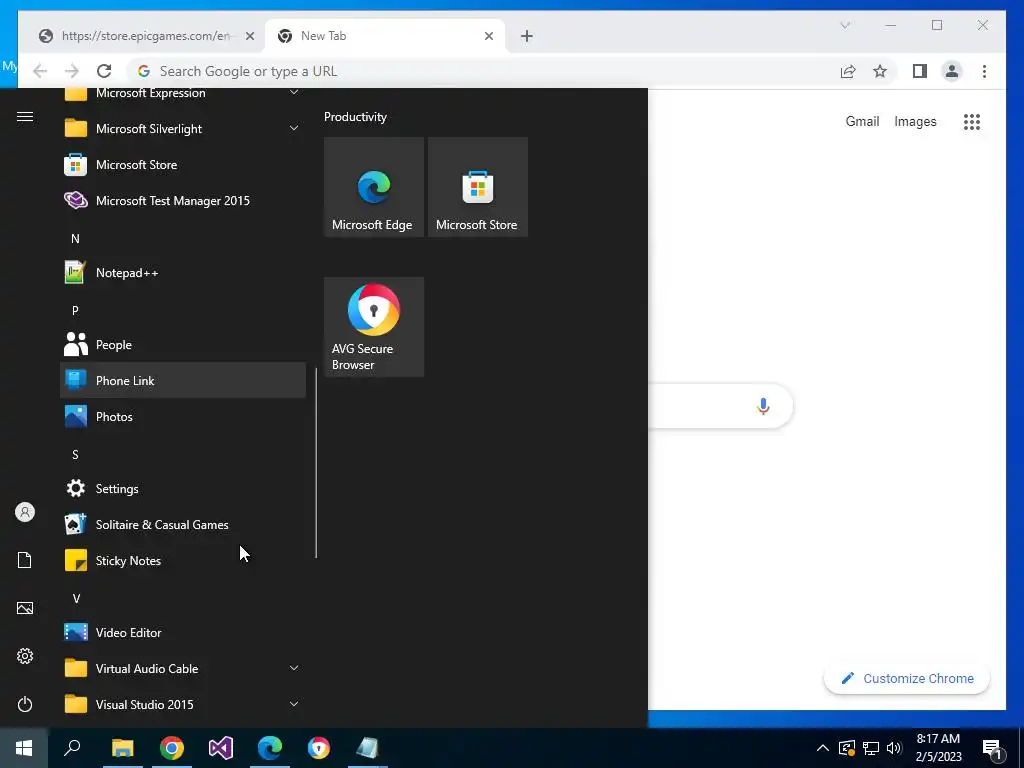Open Chrome profile avatar menu
The image size is (1024, 768).
pyautogui.click(x=952, y=71)
